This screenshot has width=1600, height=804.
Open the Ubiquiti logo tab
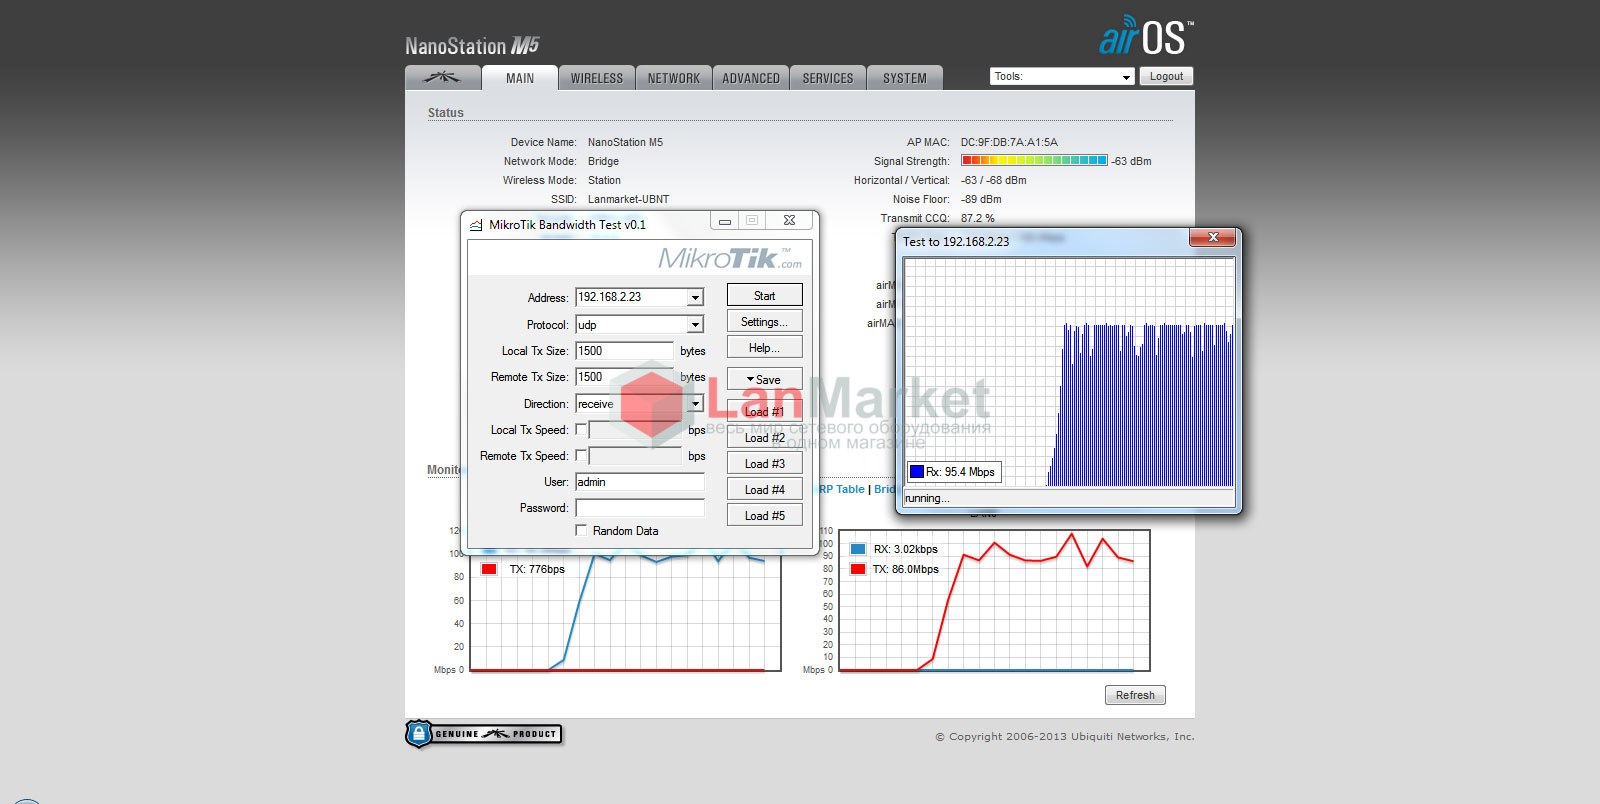[x=441, y=78]
